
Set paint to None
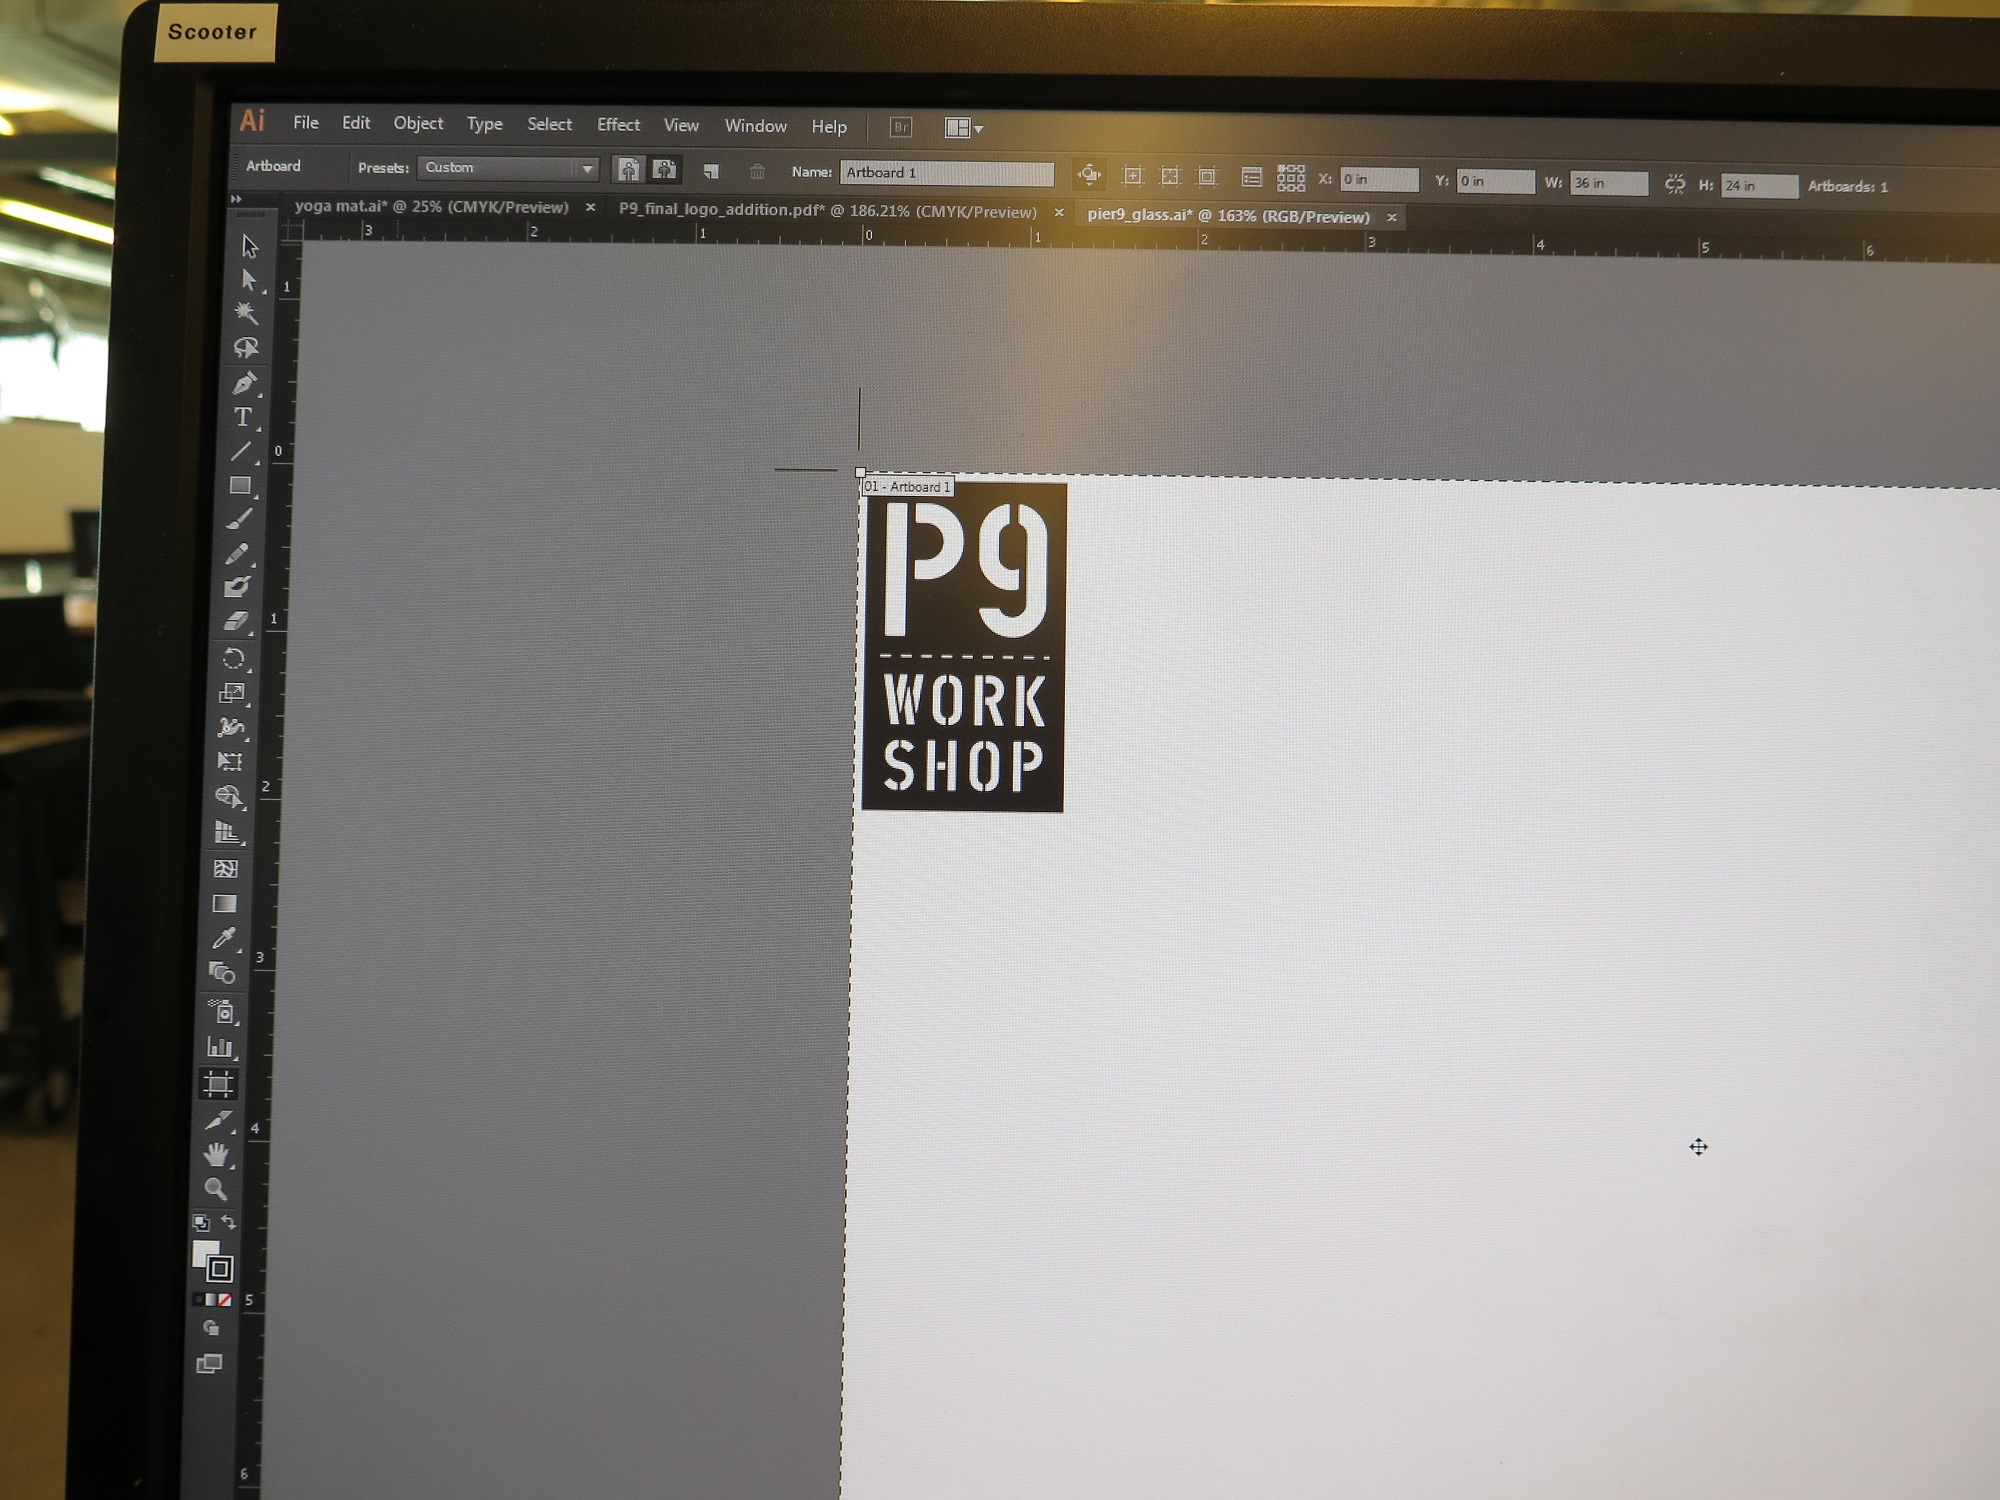[x=225, y=1300]
